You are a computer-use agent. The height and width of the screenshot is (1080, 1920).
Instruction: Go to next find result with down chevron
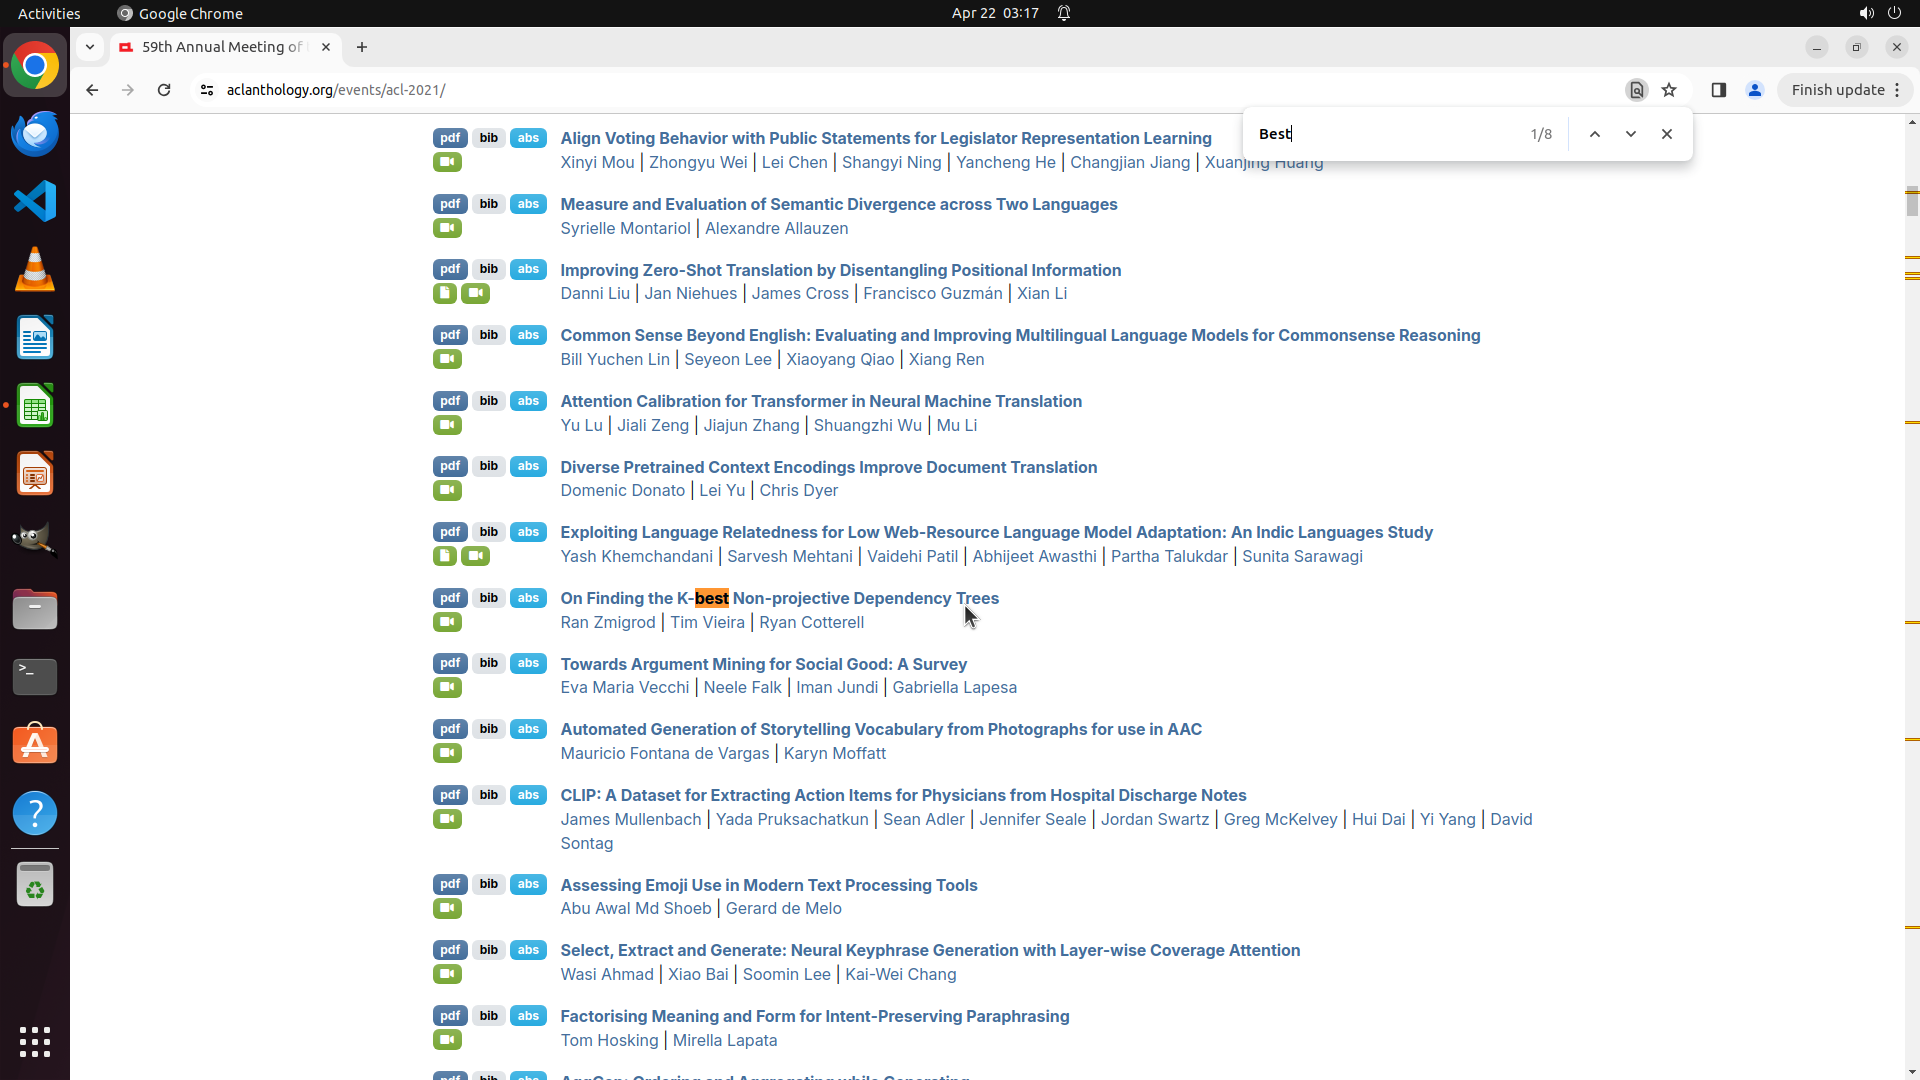coord(1630,134)
